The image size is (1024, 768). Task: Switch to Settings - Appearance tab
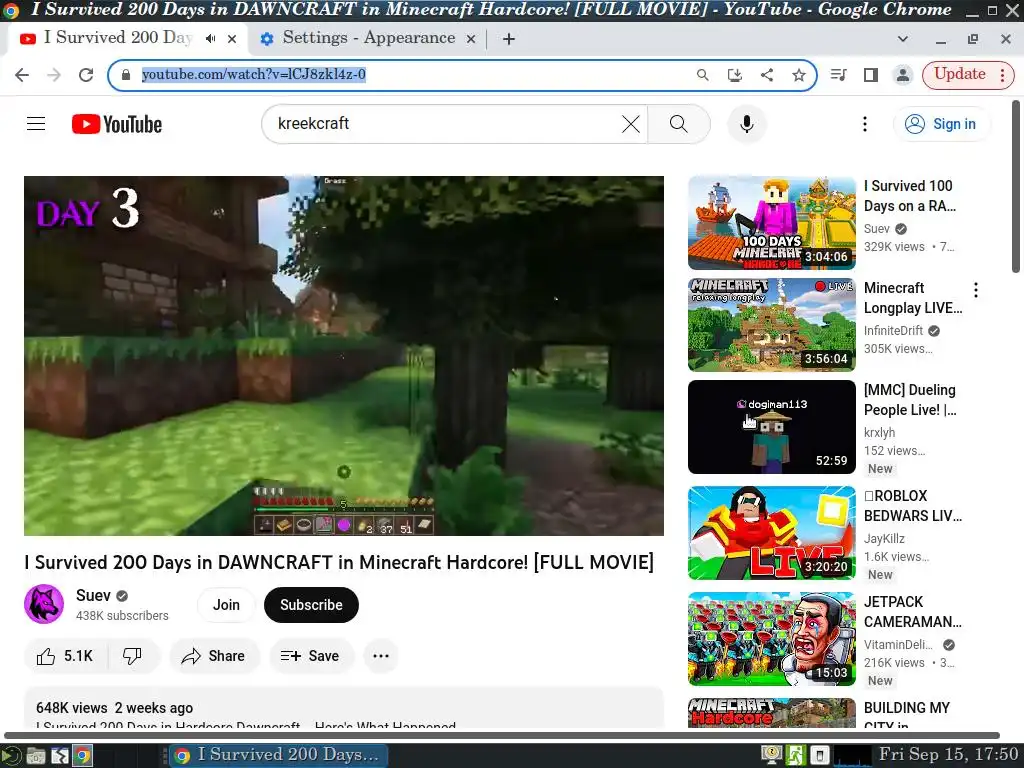point(368,39)
